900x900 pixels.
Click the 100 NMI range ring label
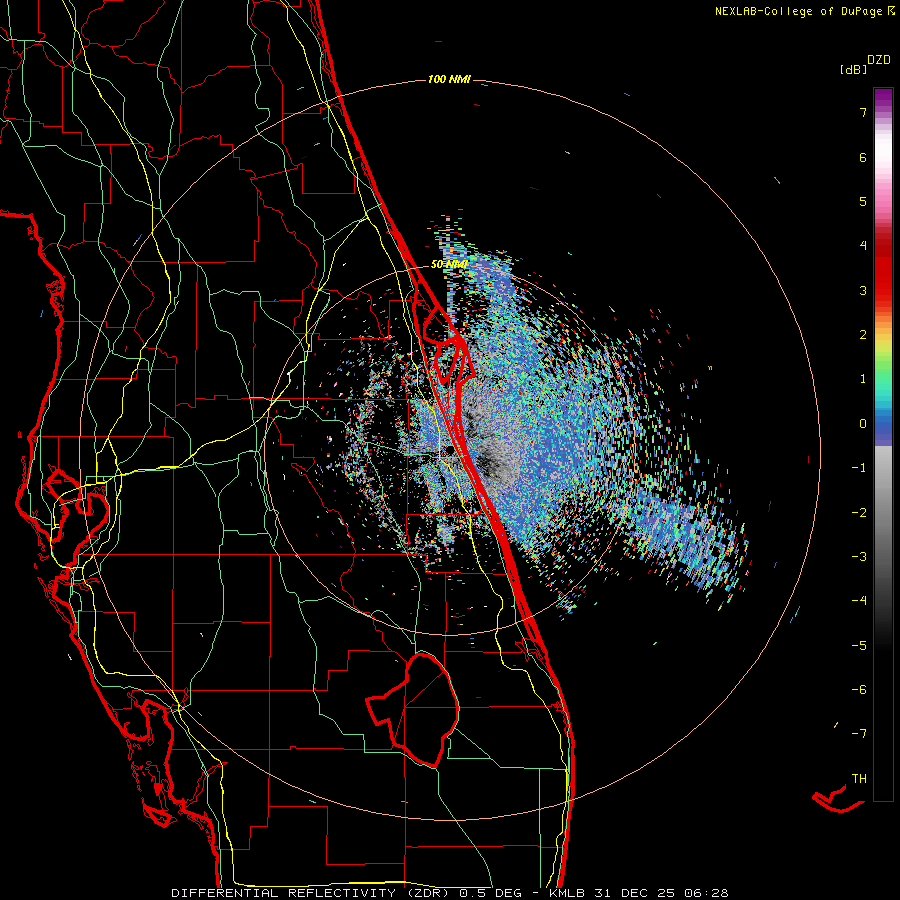click(x=449, y=79)
